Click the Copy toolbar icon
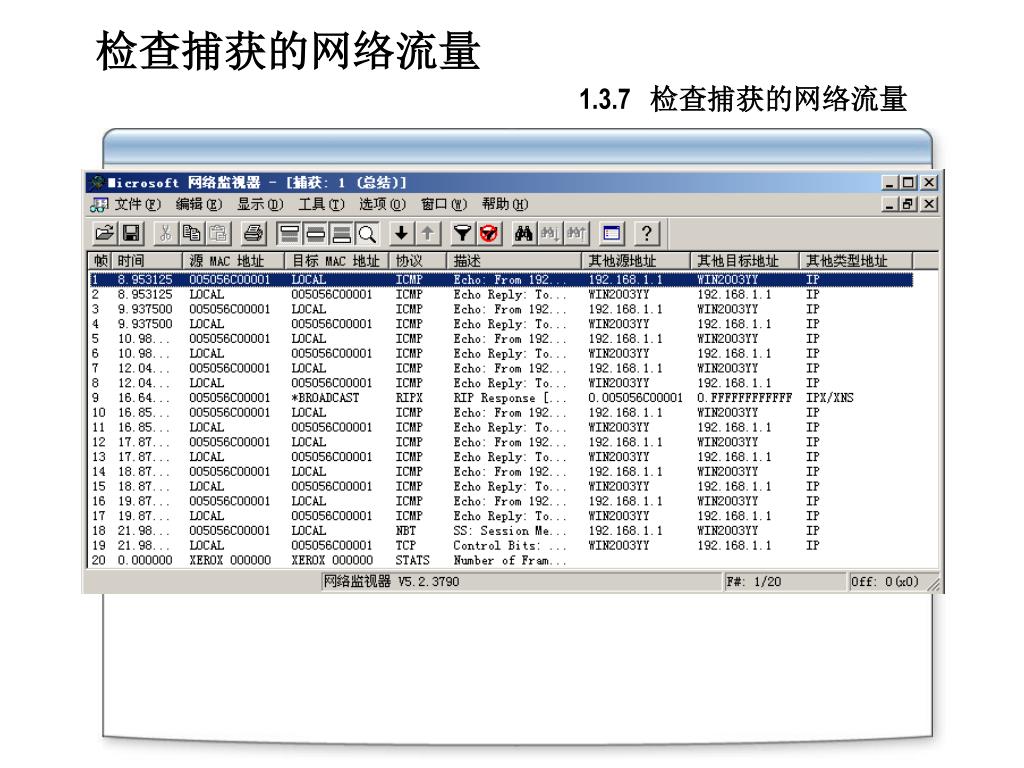 191,233
